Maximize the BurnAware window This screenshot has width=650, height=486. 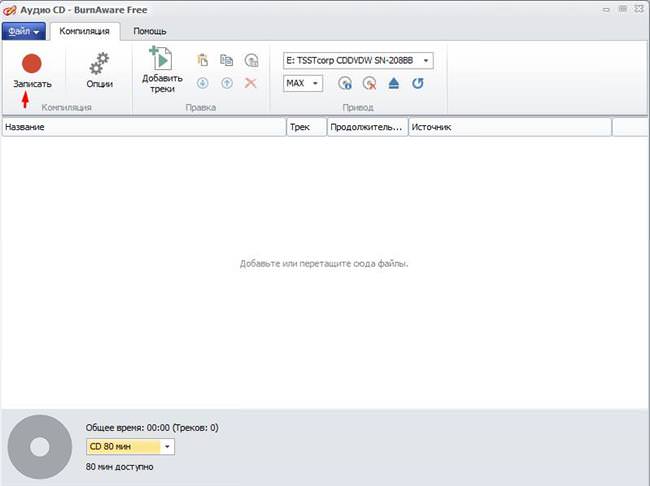[x=623, y=9]
